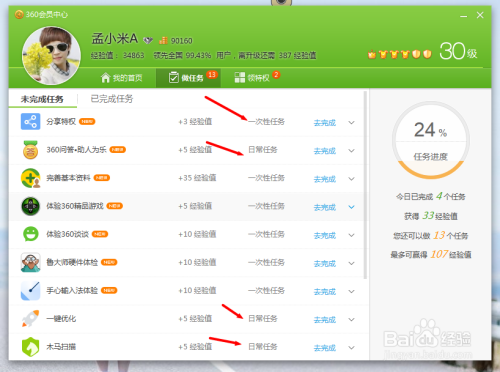This screenshot has height=372, width=500.
Task: Expand the 手心输入法体验 task details
Action: pos(351,291)
